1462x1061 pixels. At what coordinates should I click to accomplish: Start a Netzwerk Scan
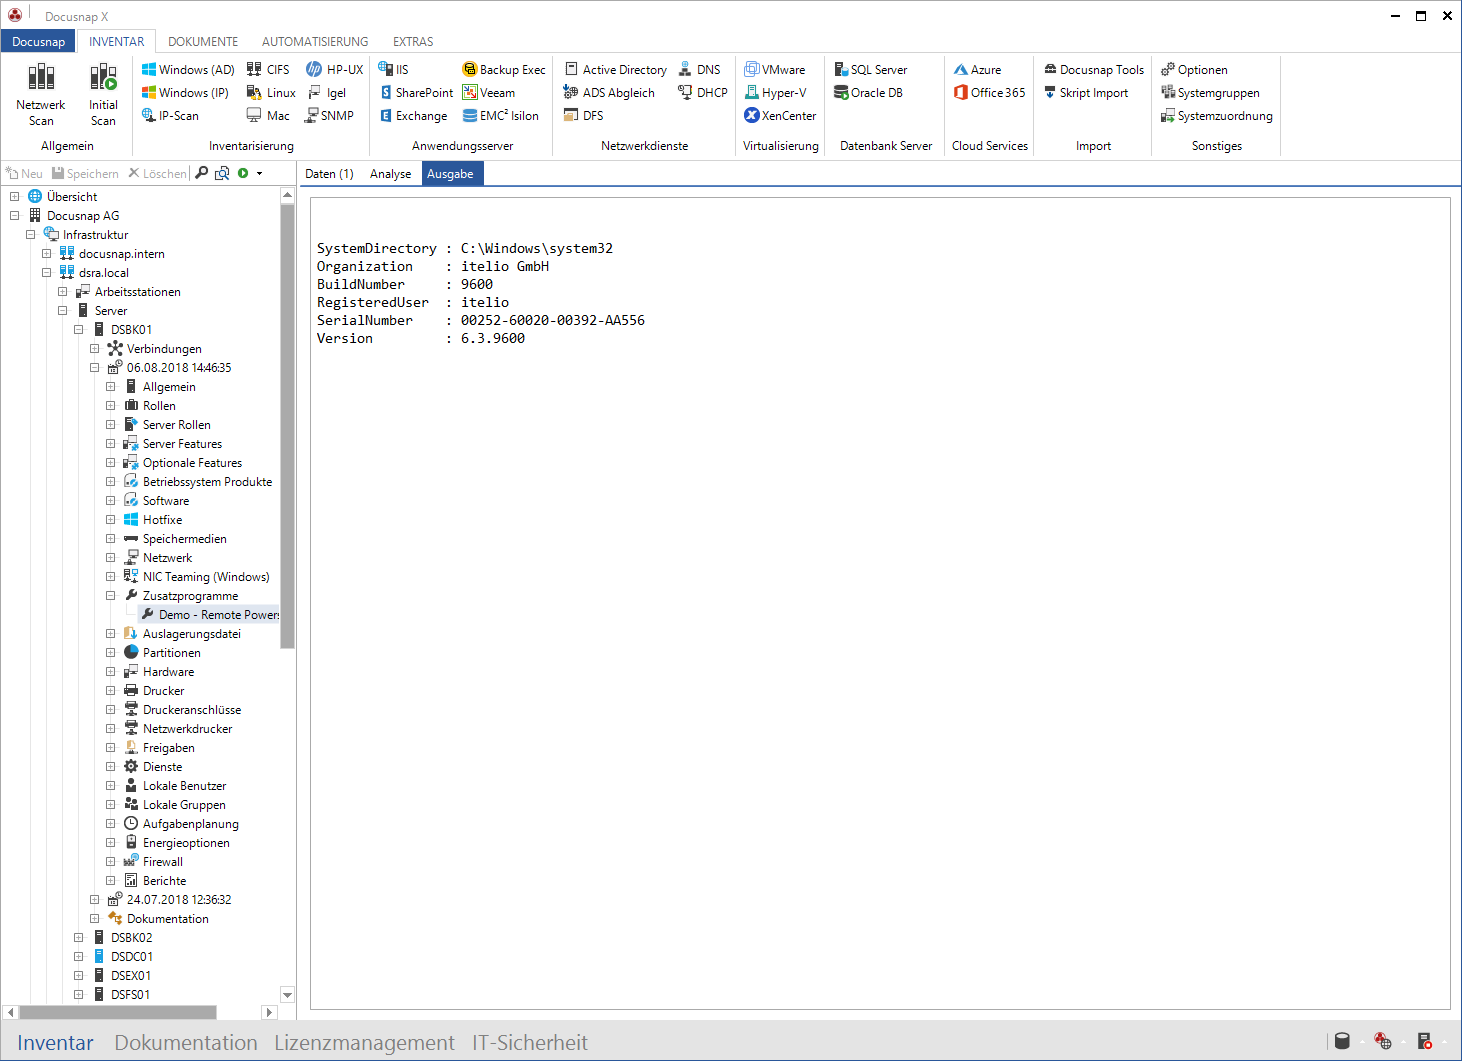click(41, 94)
